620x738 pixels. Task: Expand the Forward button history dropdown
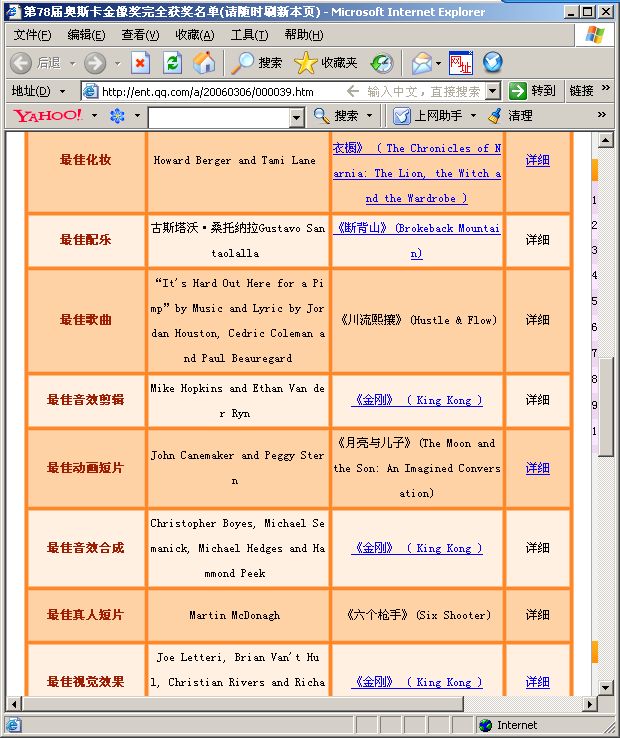point(117,63)
